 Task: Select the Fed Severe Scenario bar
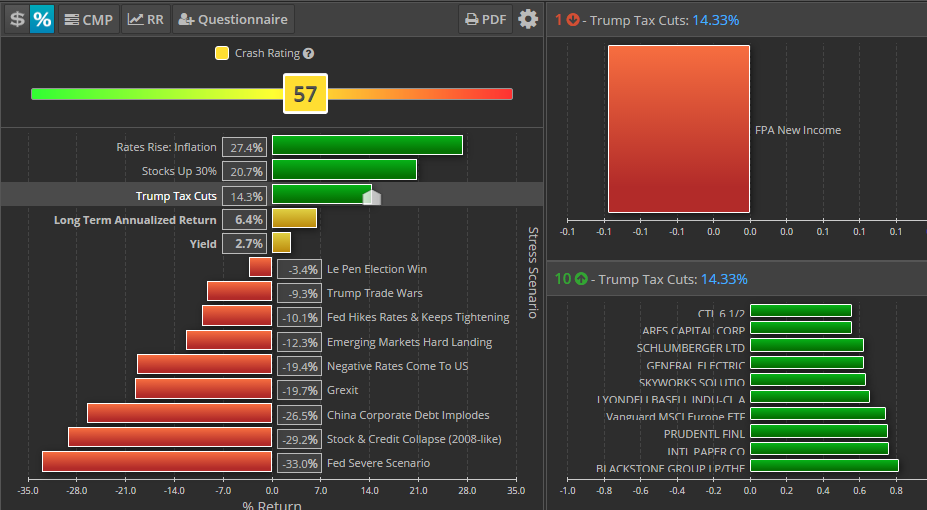pyautogui.click(x=157, y=462)
